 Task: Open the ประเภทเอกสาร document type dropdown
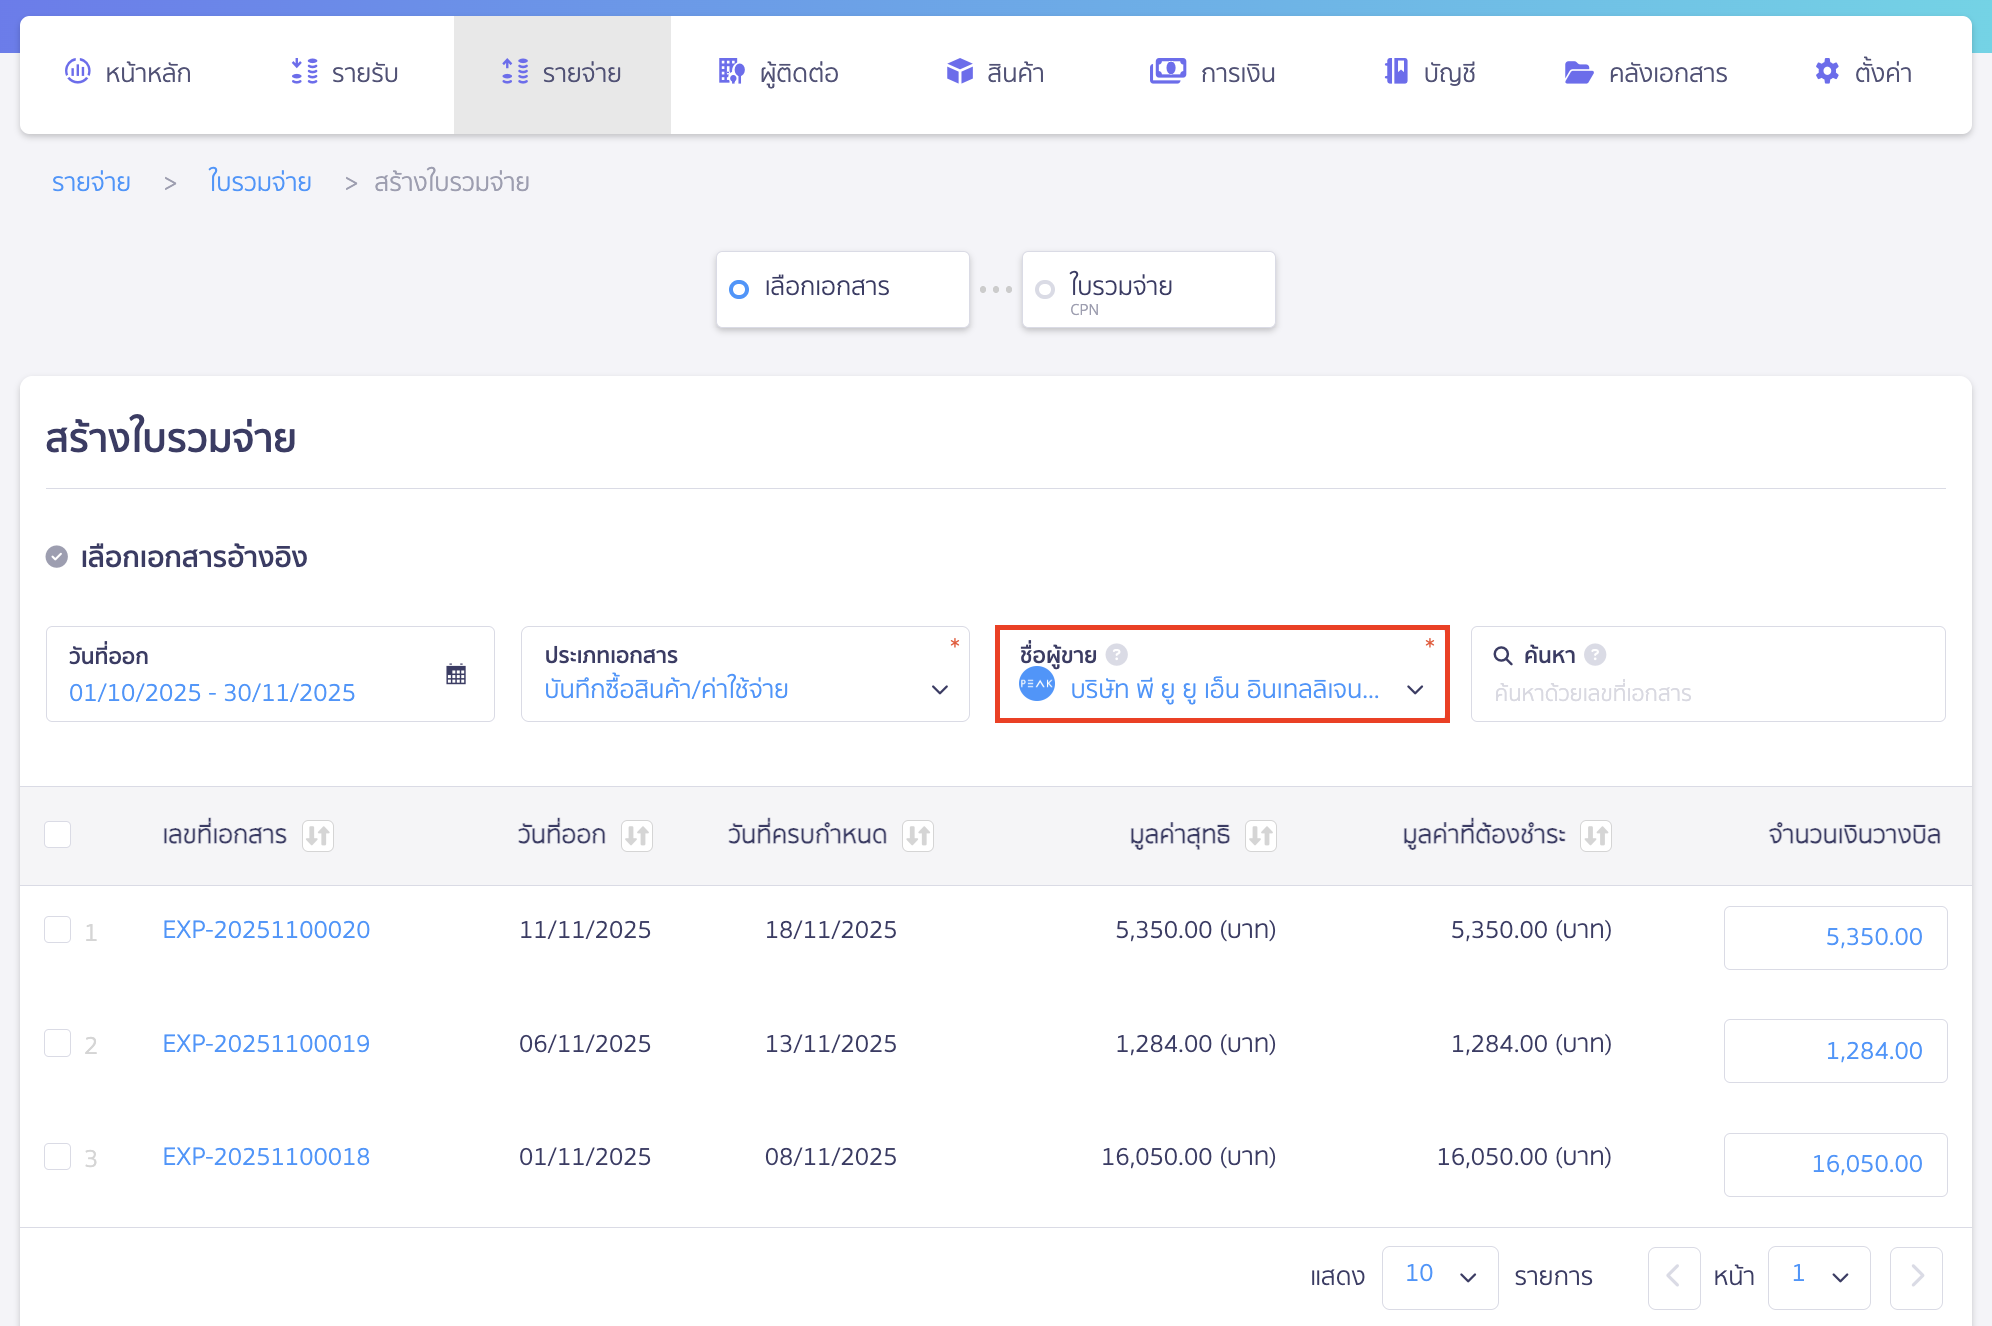(938, 689)
